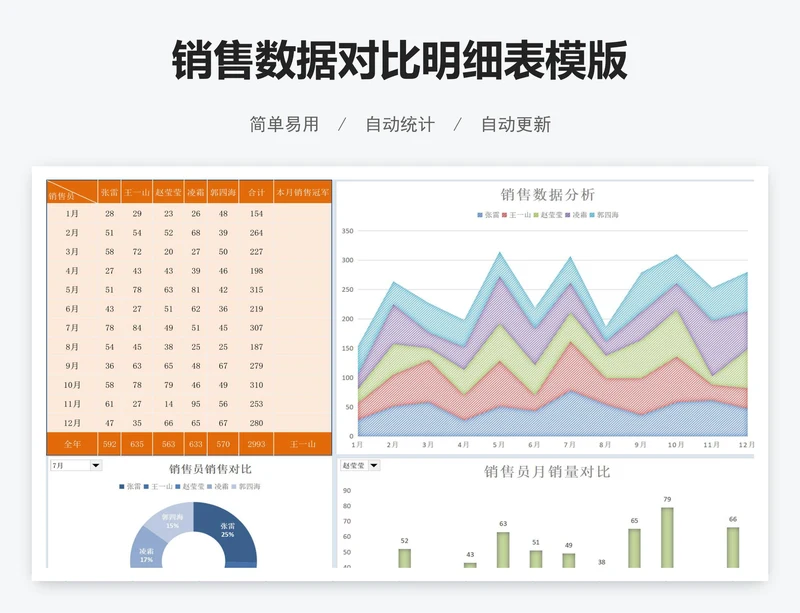Click the 635 yearly total cell
Screen dimensions: 800x613
(x=137, y=444)
